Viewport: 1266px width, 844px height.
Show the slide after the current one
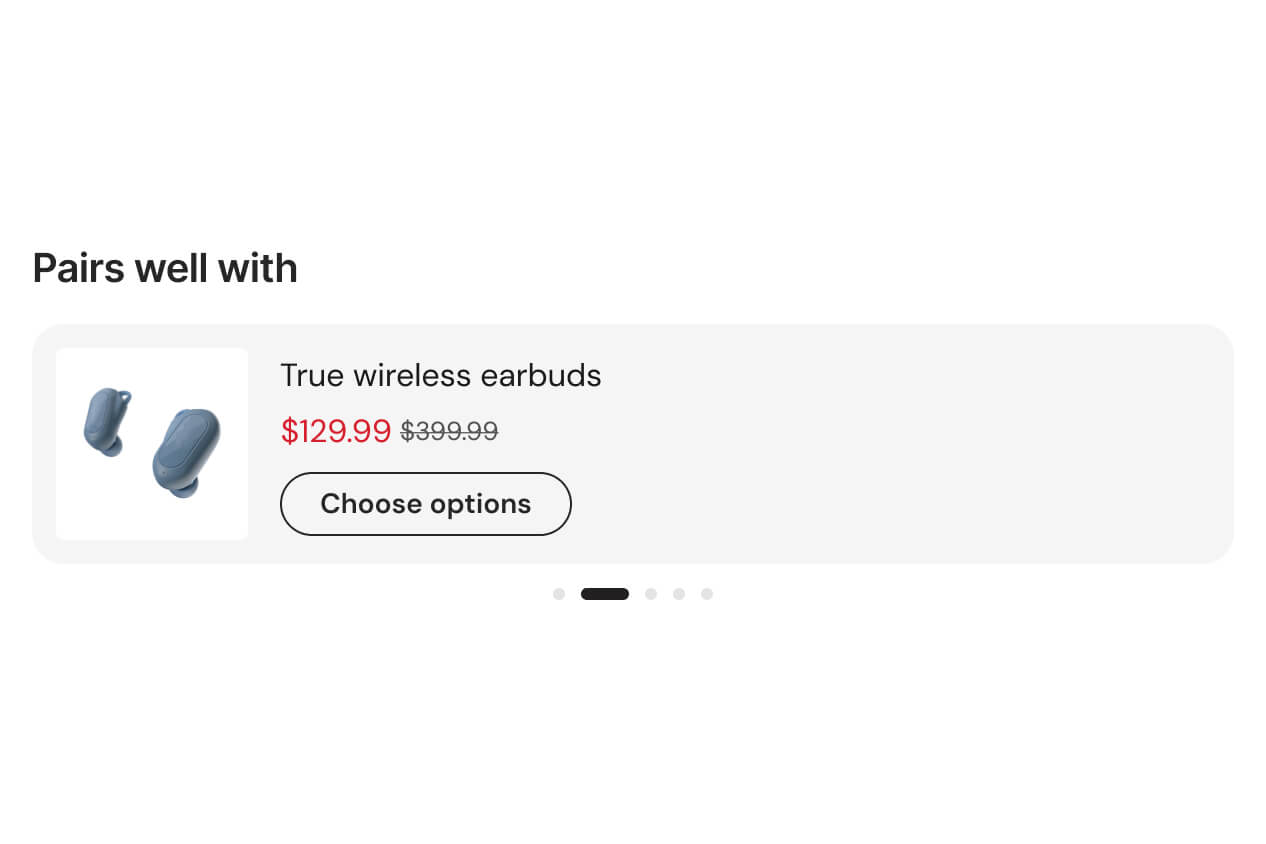point(651,594)
